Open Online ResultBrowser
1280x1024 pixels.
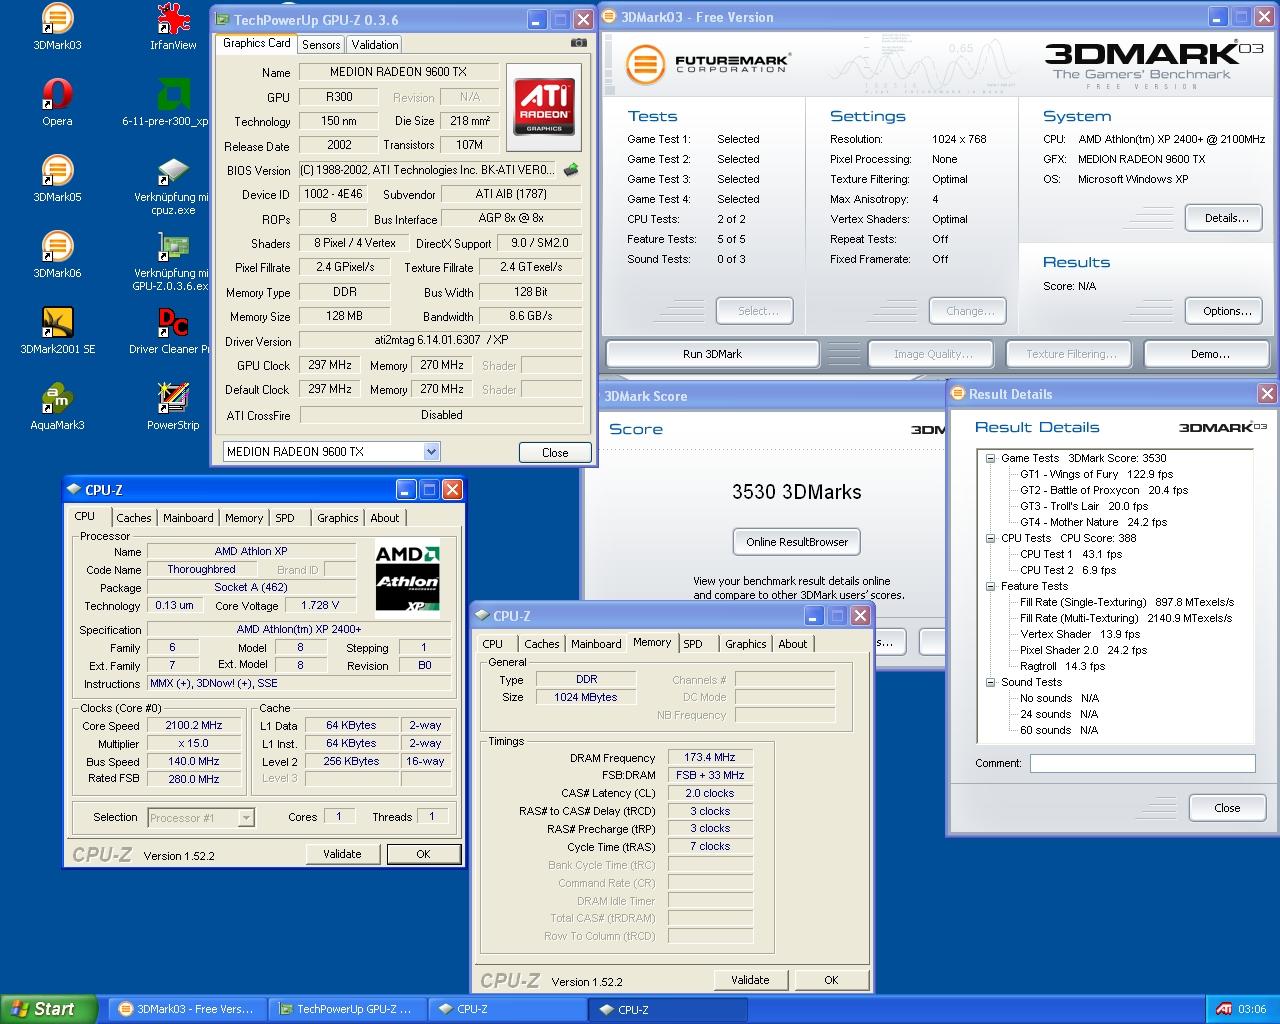point(797,542)
